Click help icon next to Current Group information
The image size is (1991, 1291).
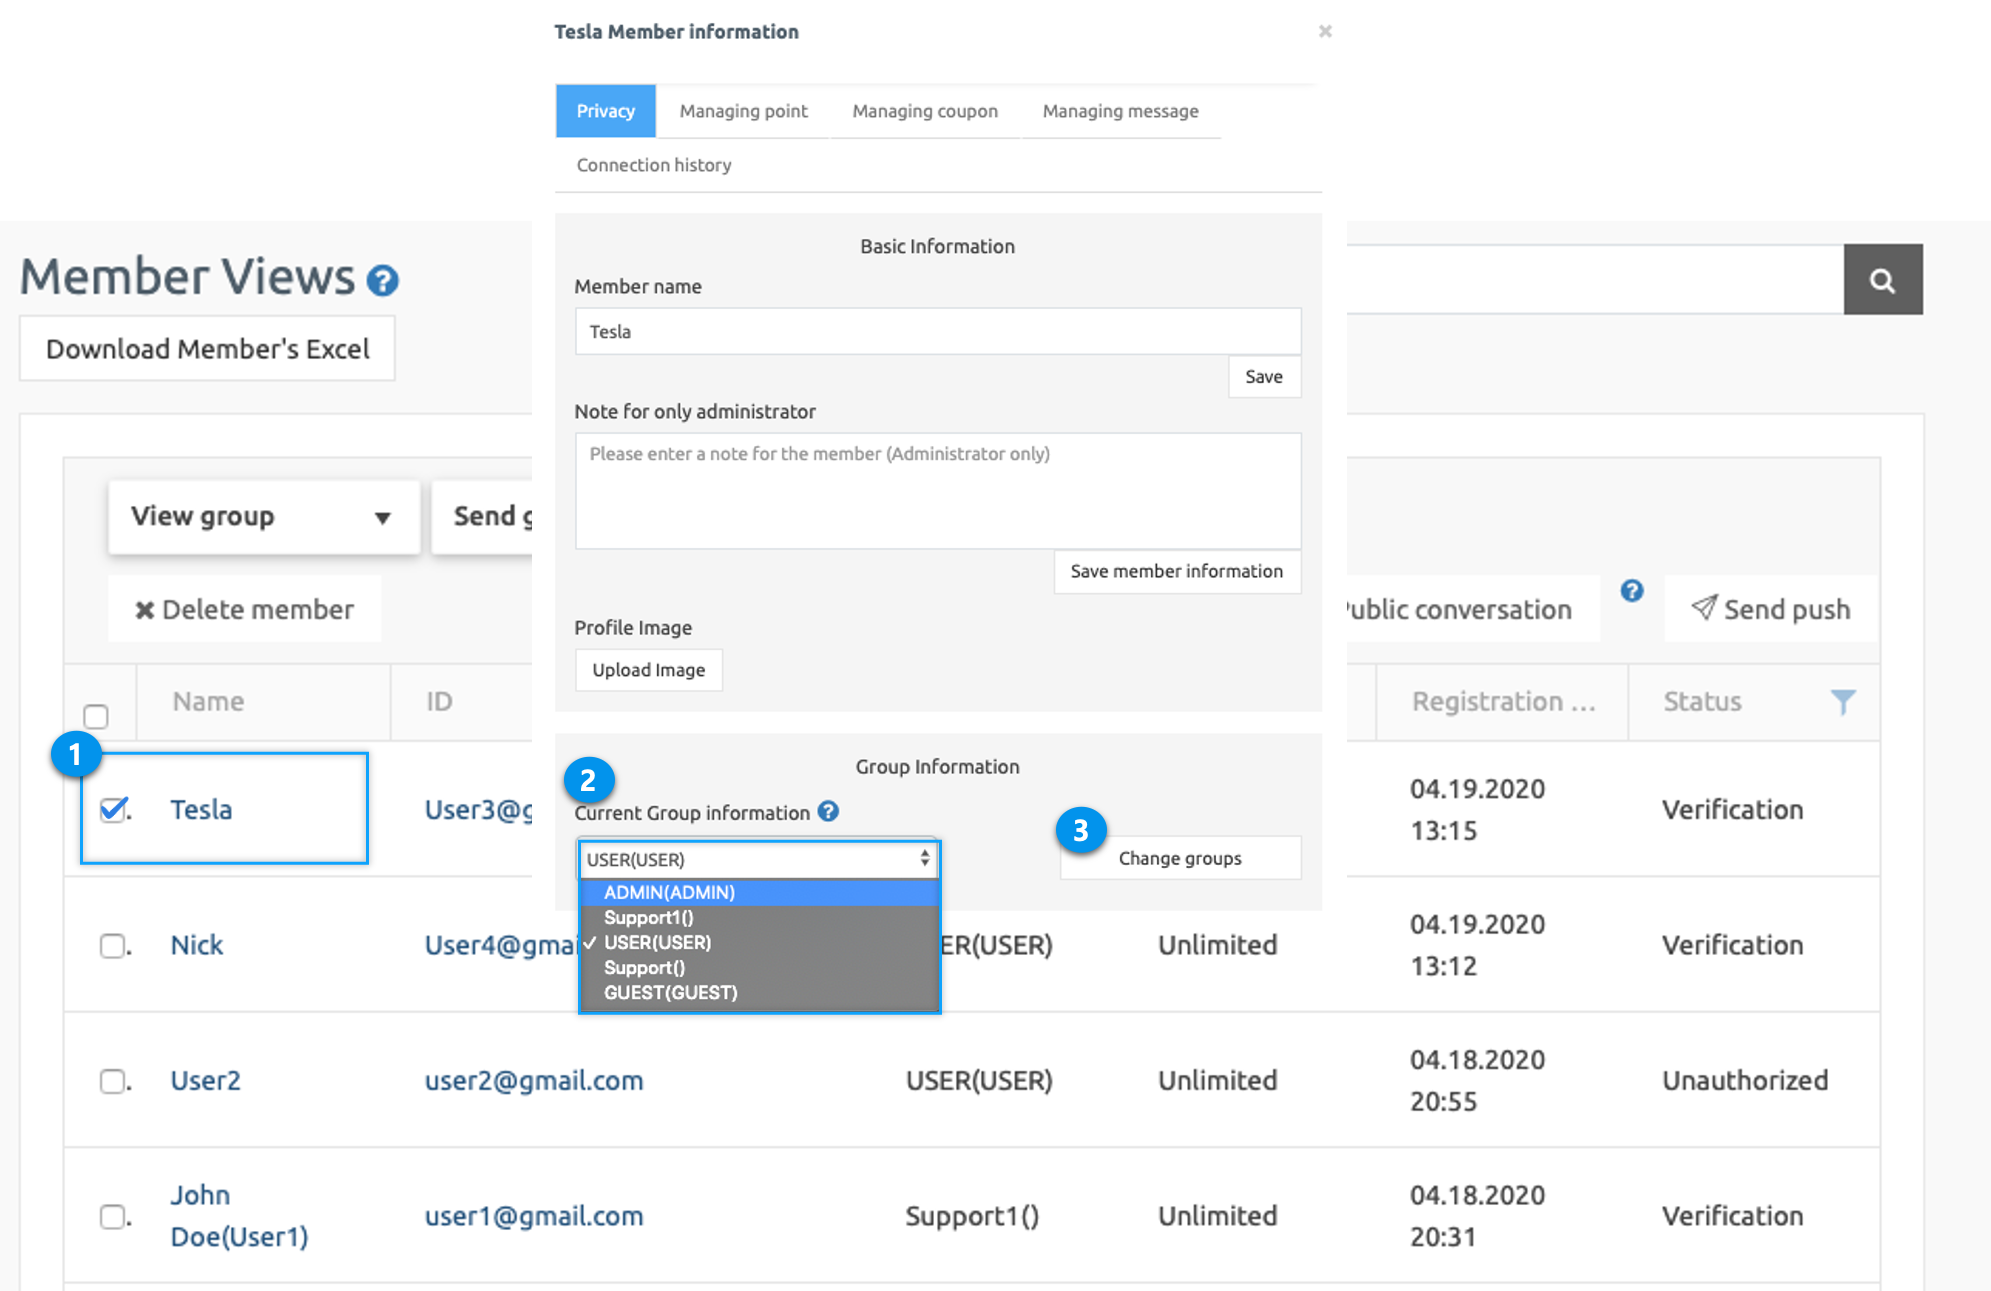pyautogui.click(x=828, y=812)
